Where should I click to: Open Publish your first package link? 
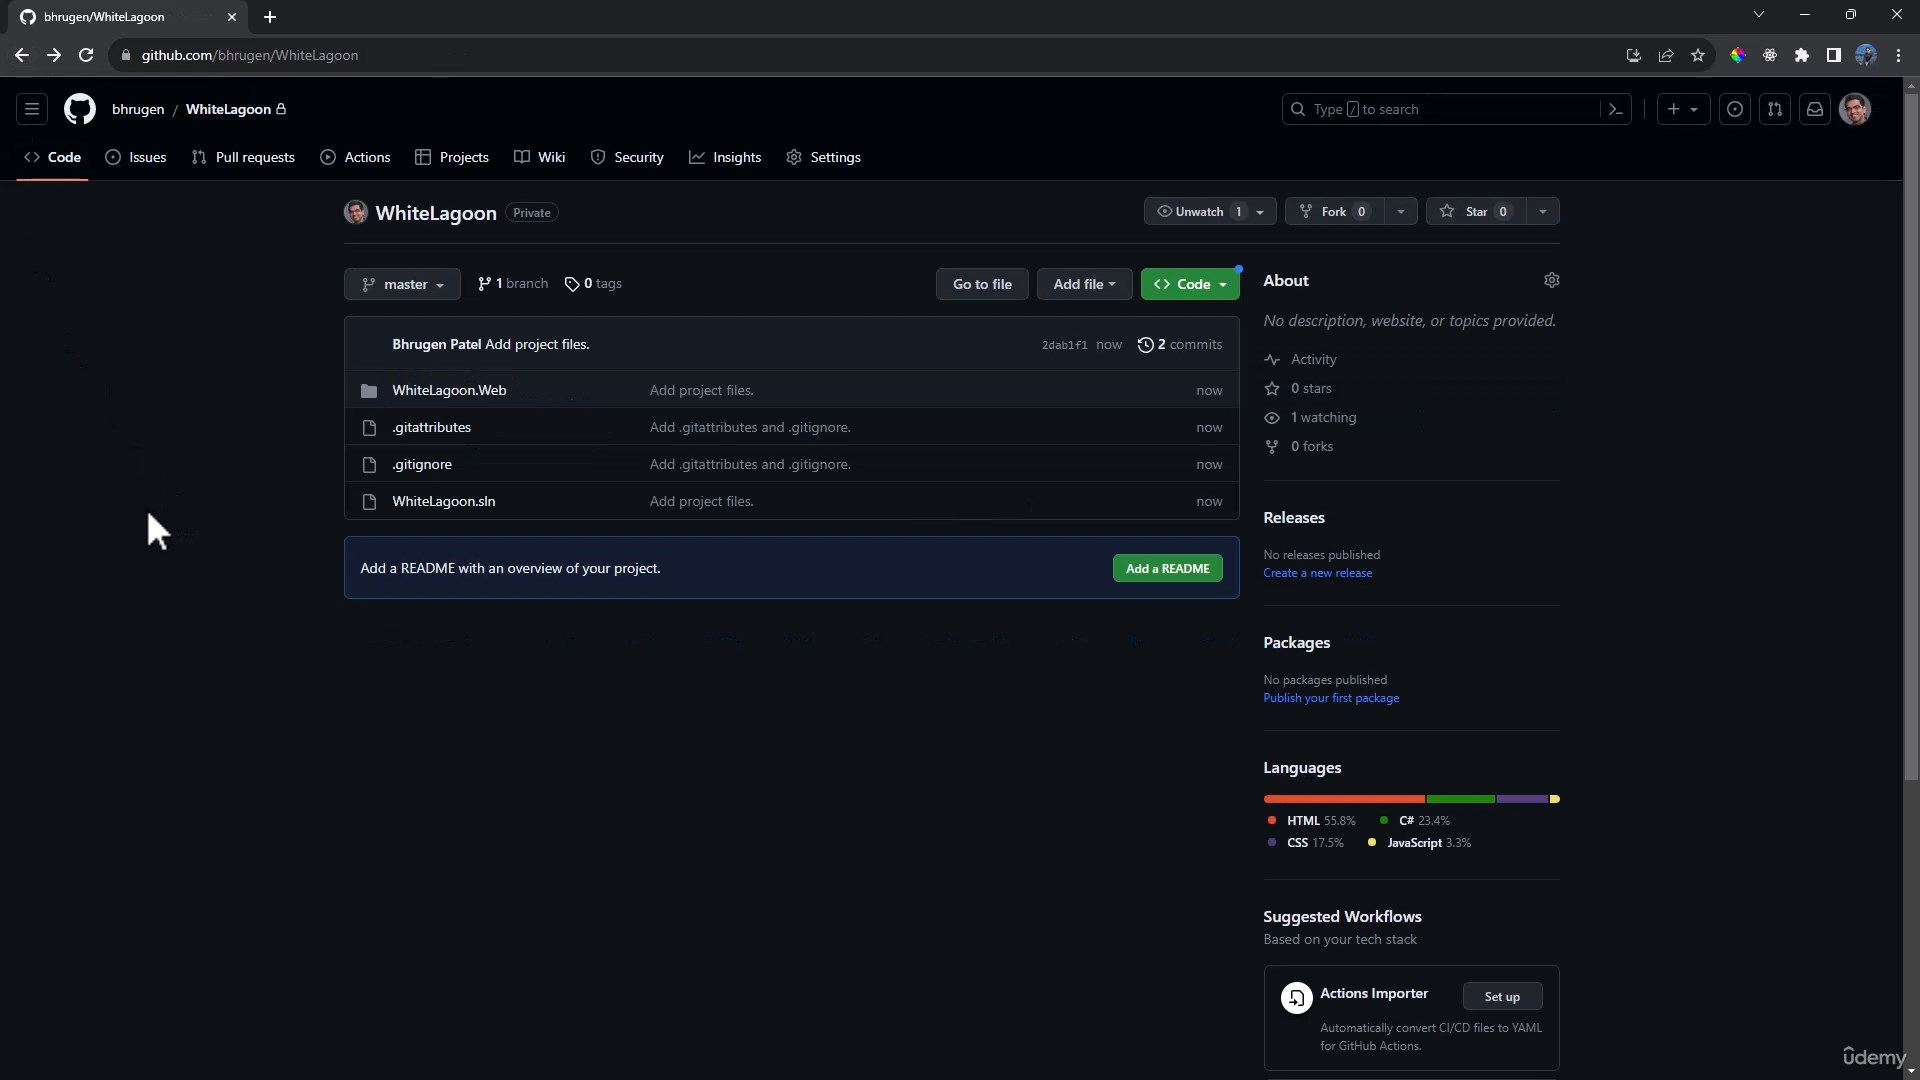click(x=1331, y=698)
